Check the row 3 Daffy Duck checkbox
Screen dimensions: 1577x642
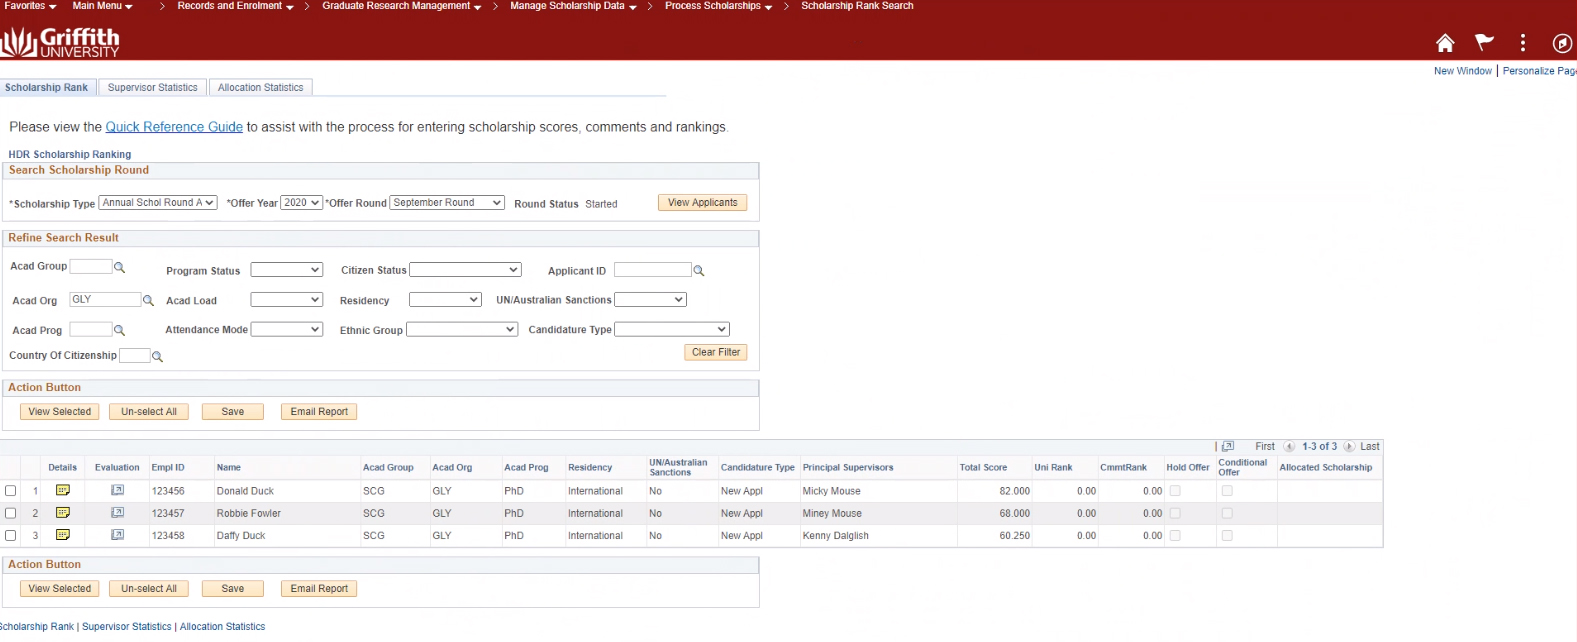(11, 535)
